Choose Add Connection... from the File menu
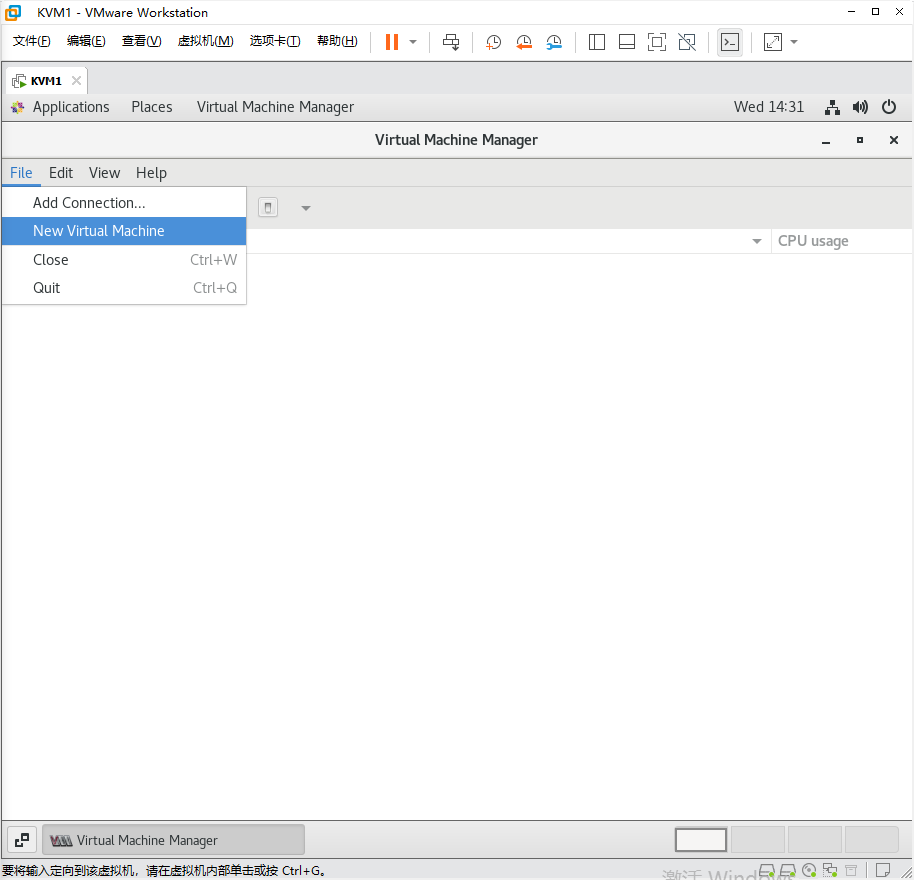The width and height of the screenshot is (914, 880). tap(124, 203)
